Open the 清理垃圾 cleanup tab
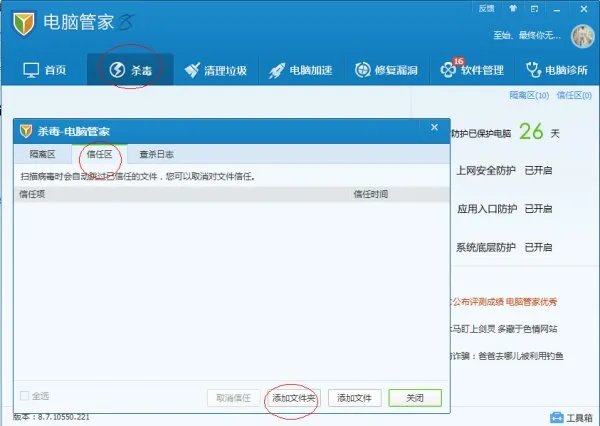Image resolution: width=600 pixels, height=426 pixels. [x=215, y=70]
